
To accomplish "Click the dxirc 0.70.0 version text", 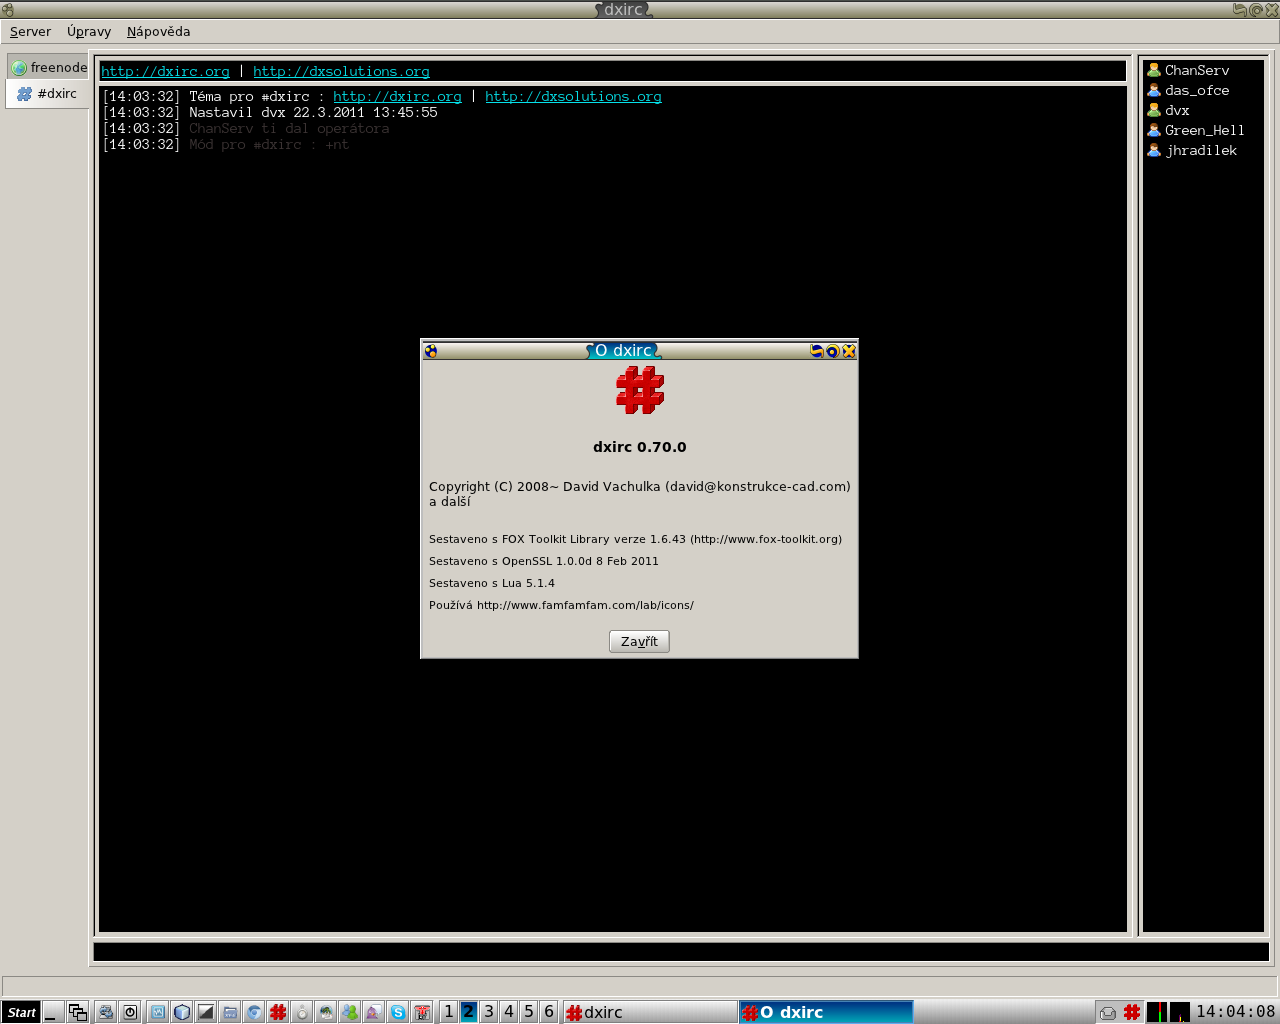I will tap(640, 447).
